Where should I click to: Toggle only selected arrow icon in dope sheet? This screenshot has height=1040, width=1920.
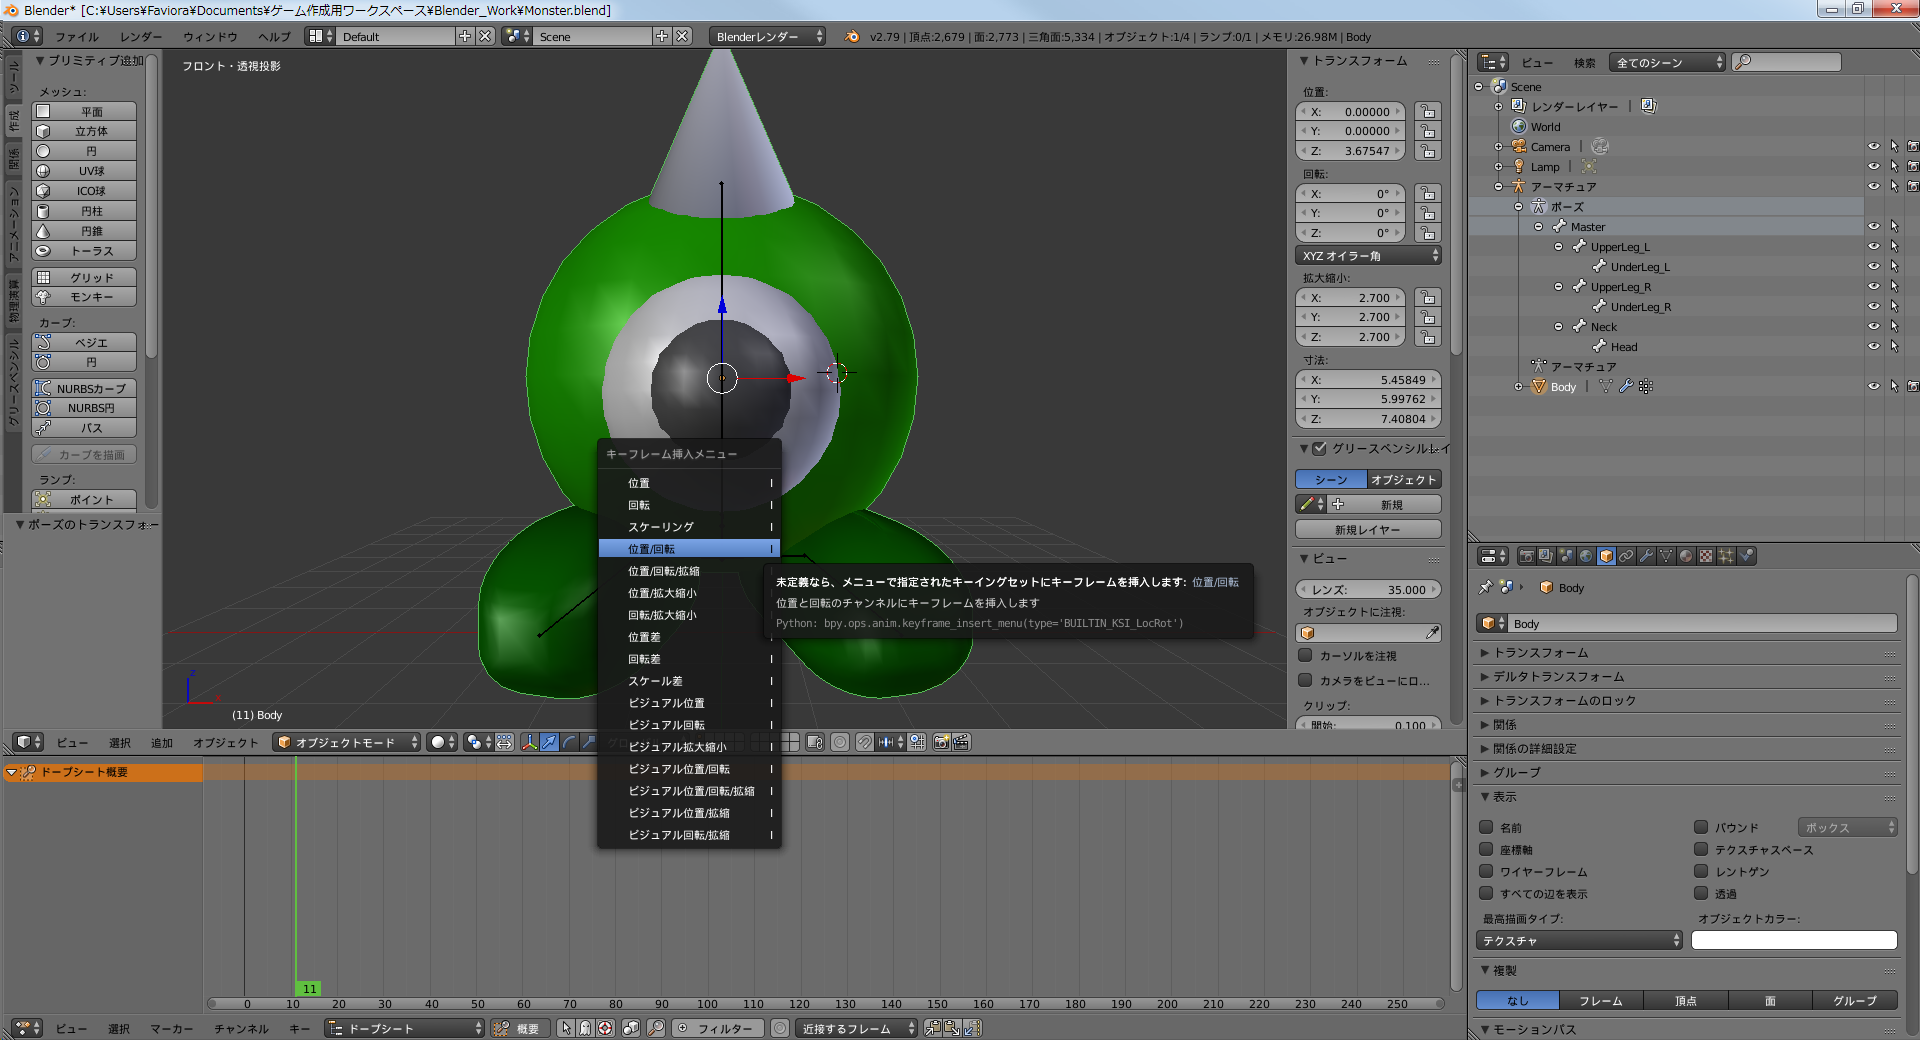(x=566, y=1028)
